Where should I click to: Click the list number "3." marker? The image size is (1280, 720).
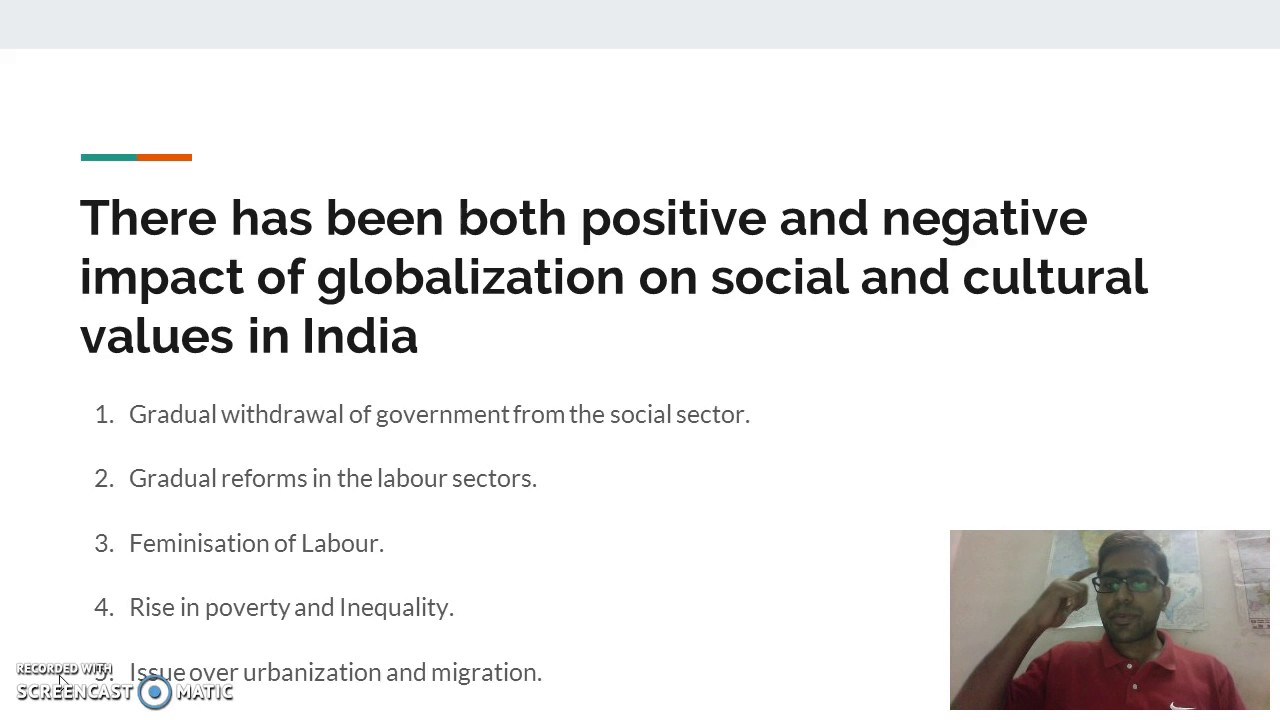[x=105, y=543]
